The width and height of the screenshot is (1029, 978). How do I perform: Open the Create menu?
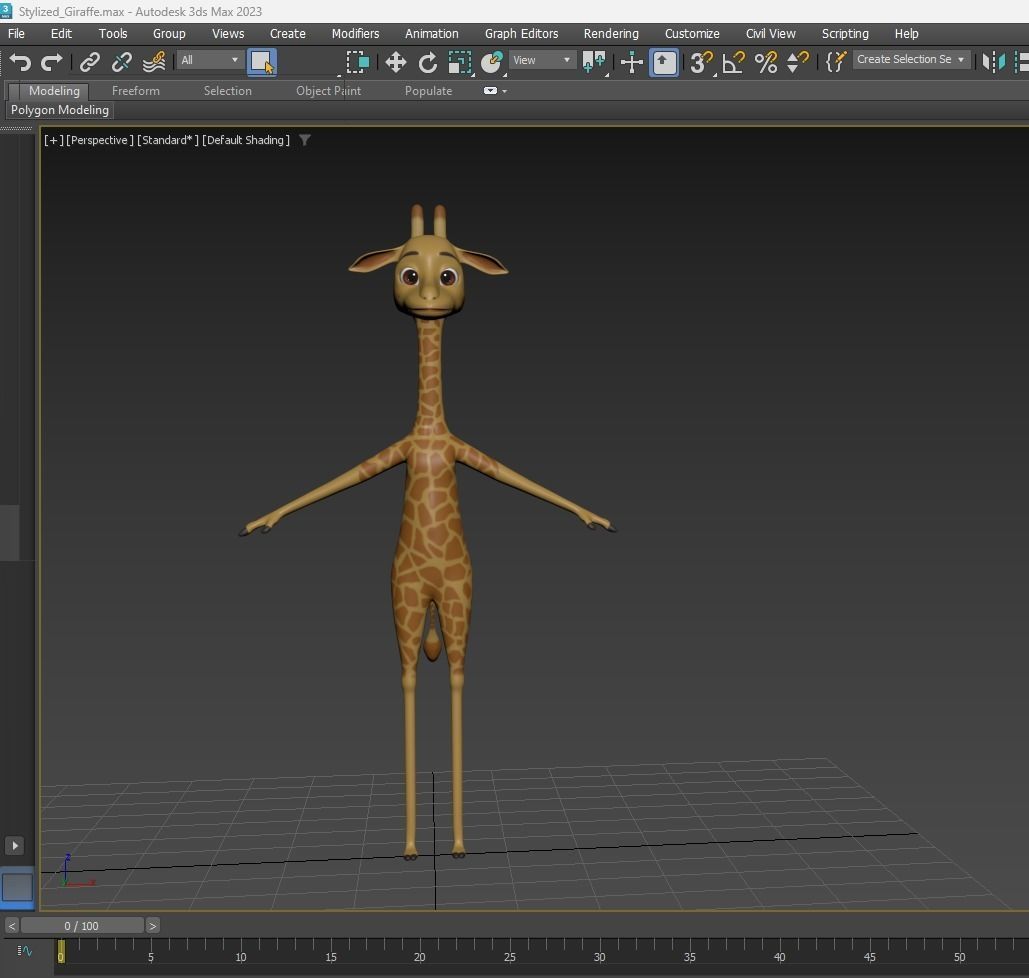pos(287,33)
